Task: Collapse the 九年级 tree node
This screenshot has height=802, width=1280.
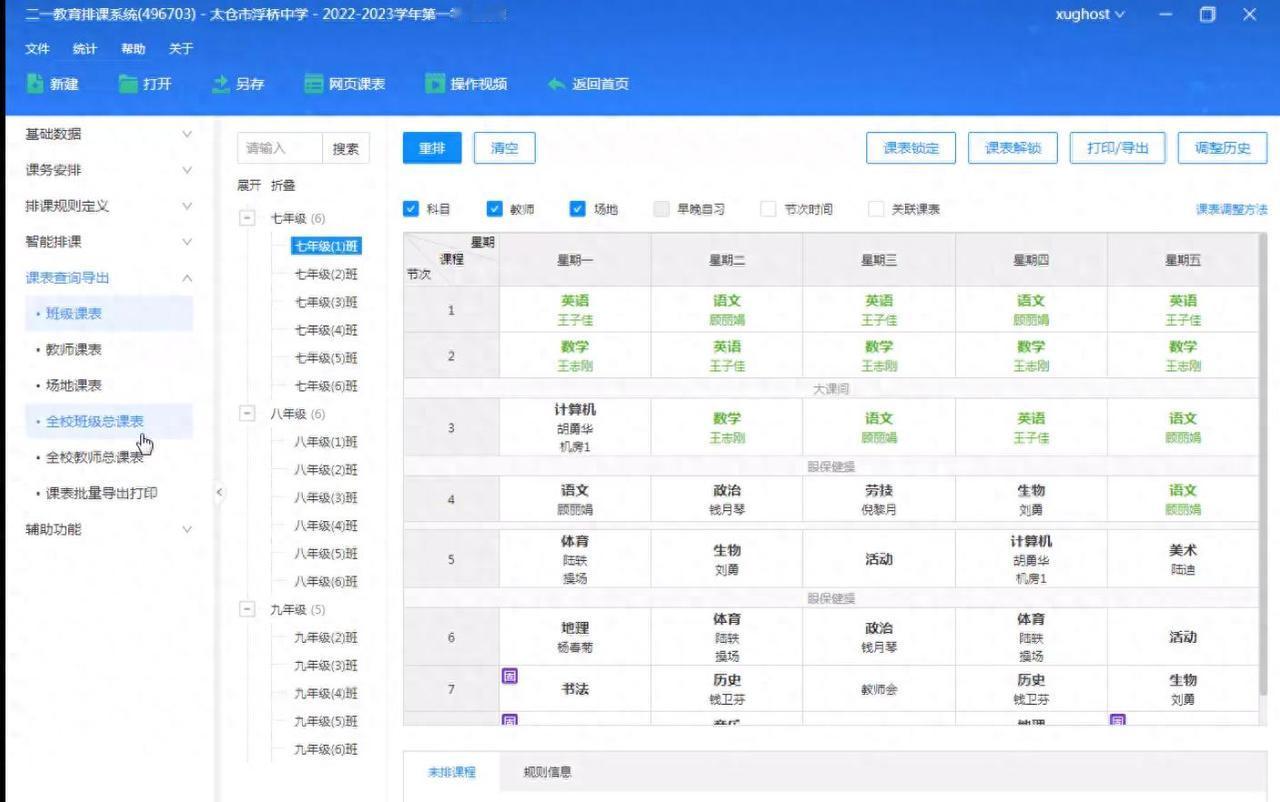Action: click(248, 609)
